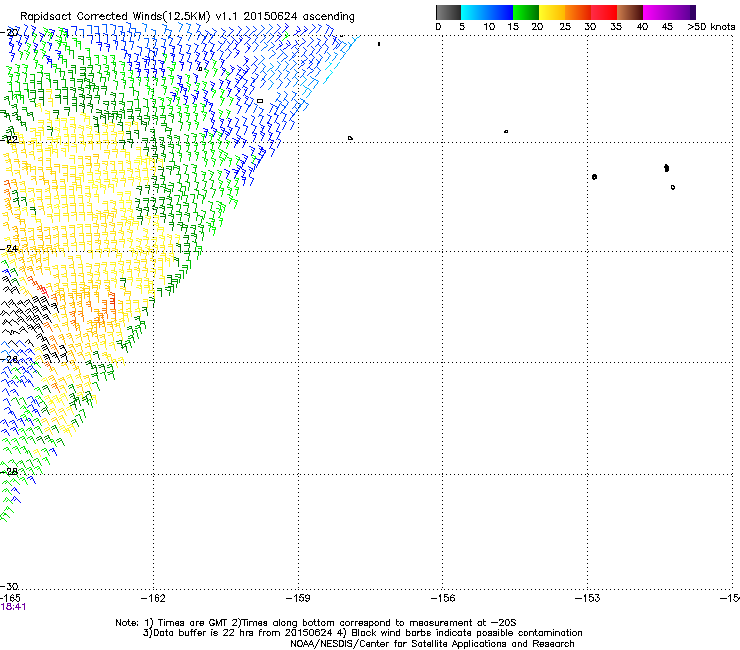
Task: Click the -24 latitude axis label
Action: click(x=9, y=249)
